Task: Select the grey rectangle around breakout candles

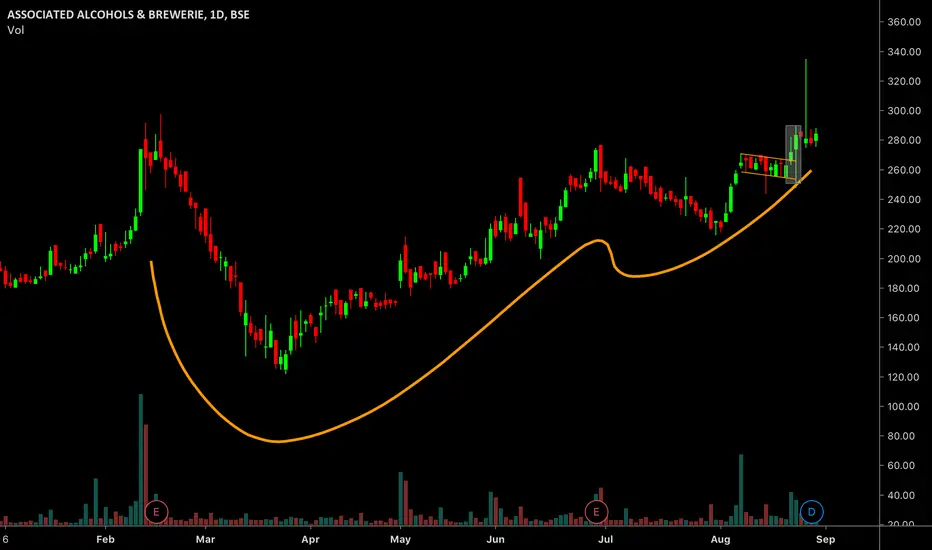Action: click(793, 154)
